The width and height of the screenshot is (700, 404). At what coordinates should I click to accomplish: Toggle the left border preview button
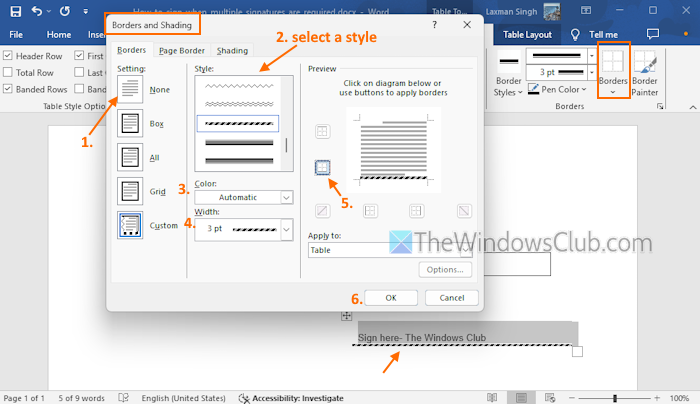(370, 211)
